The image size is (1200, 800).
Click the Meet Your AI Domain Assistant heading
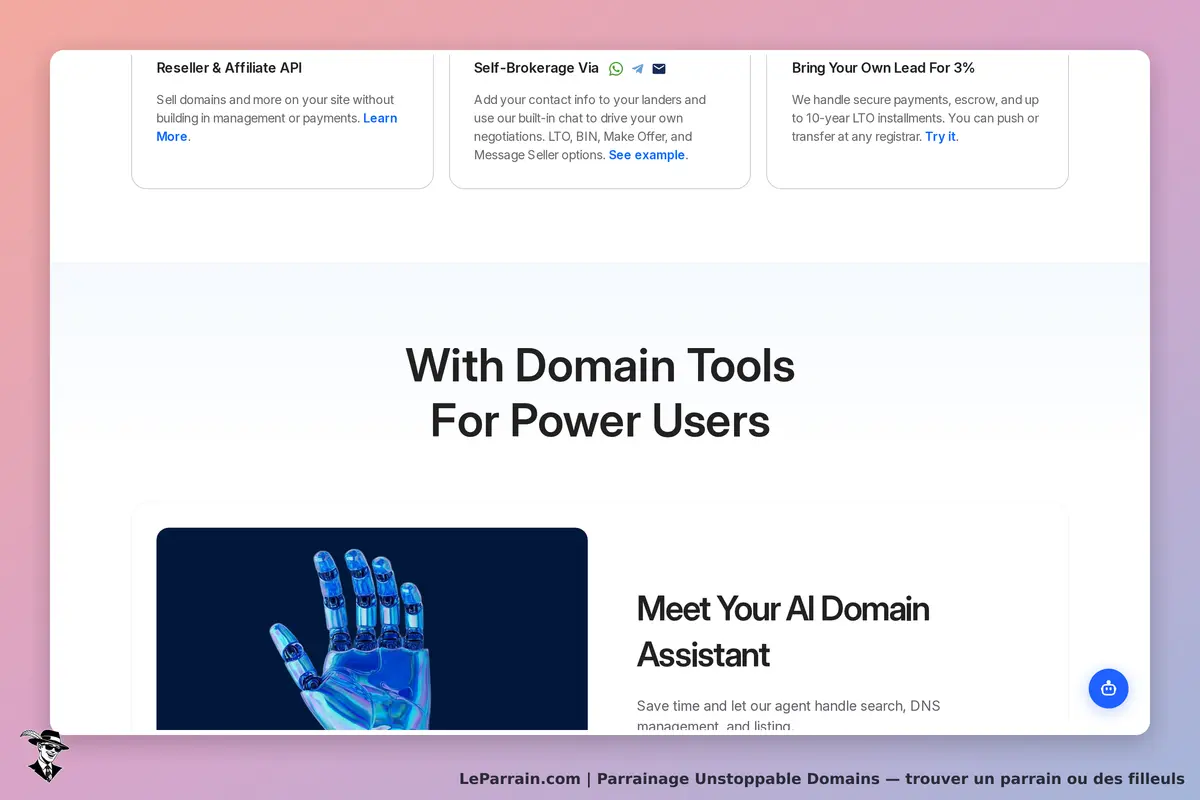click(x=783, y=631)
